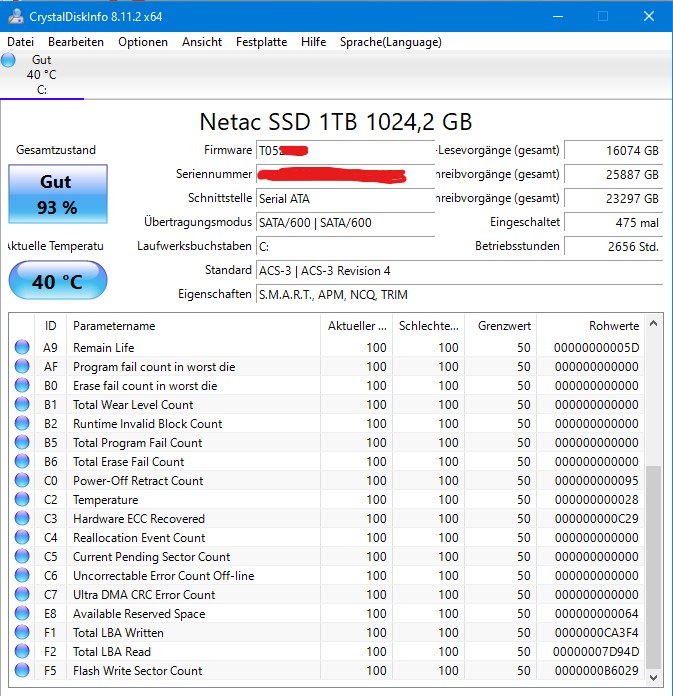Click the Eigenschaften field with S.M.A.R.T.
673x696 pixels.
pyautogui.click(x=459, y=294)
